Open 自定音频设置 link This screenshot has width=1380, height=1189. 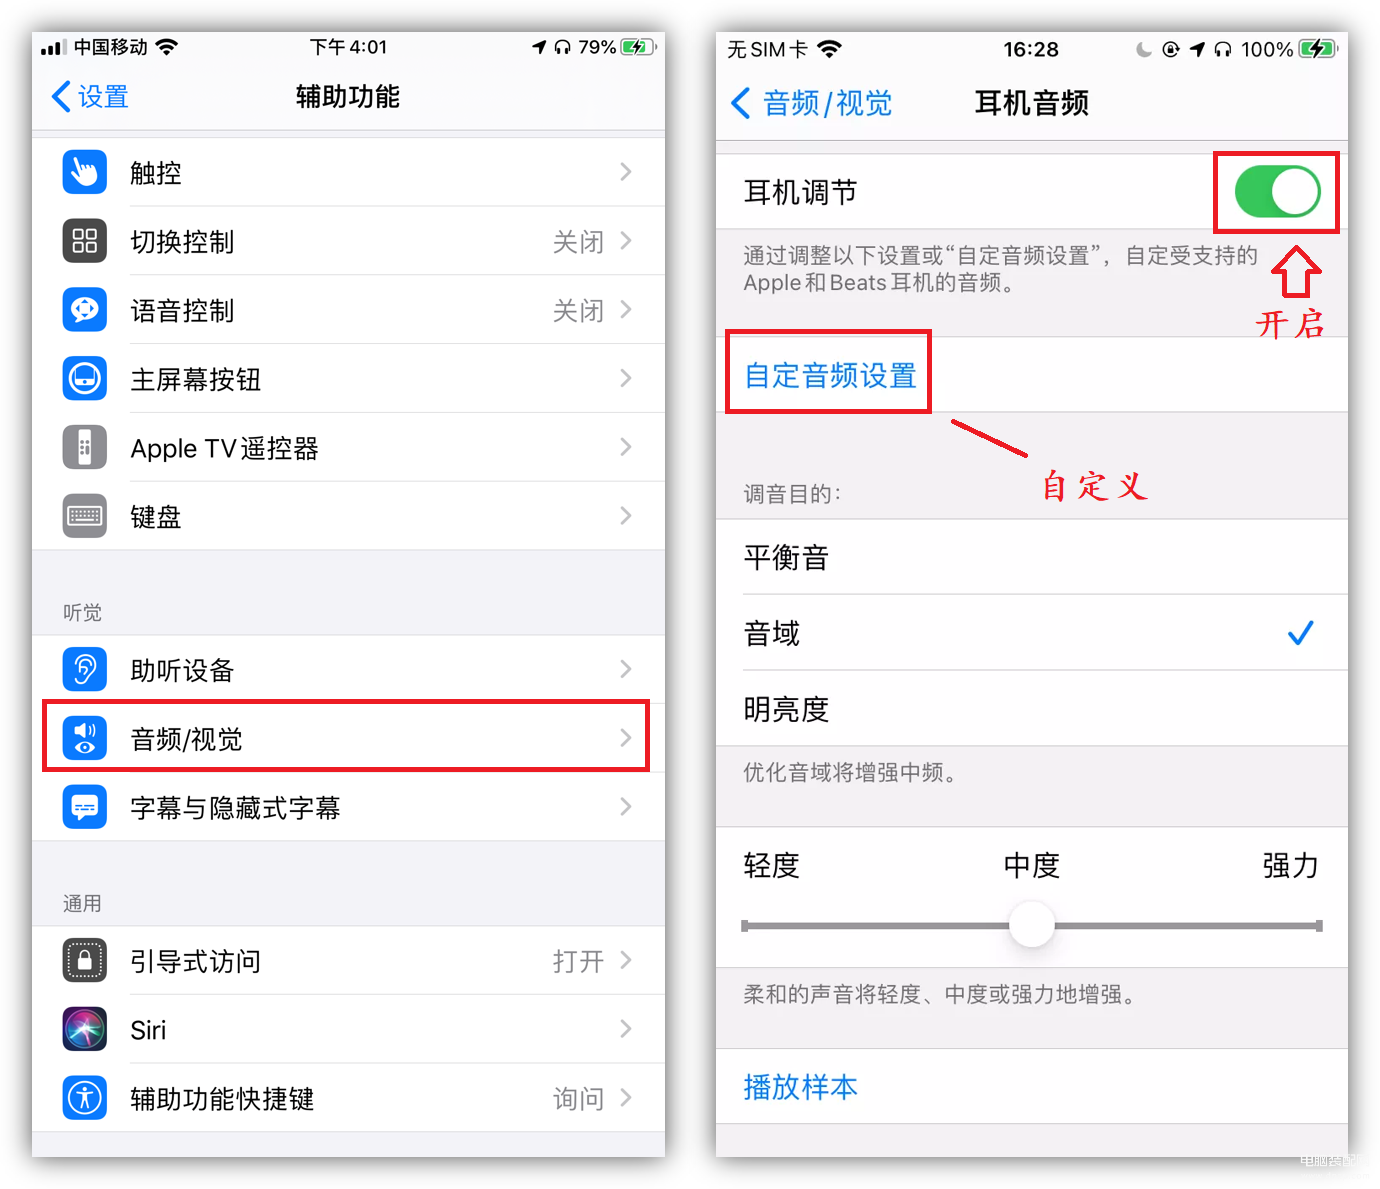830,376
